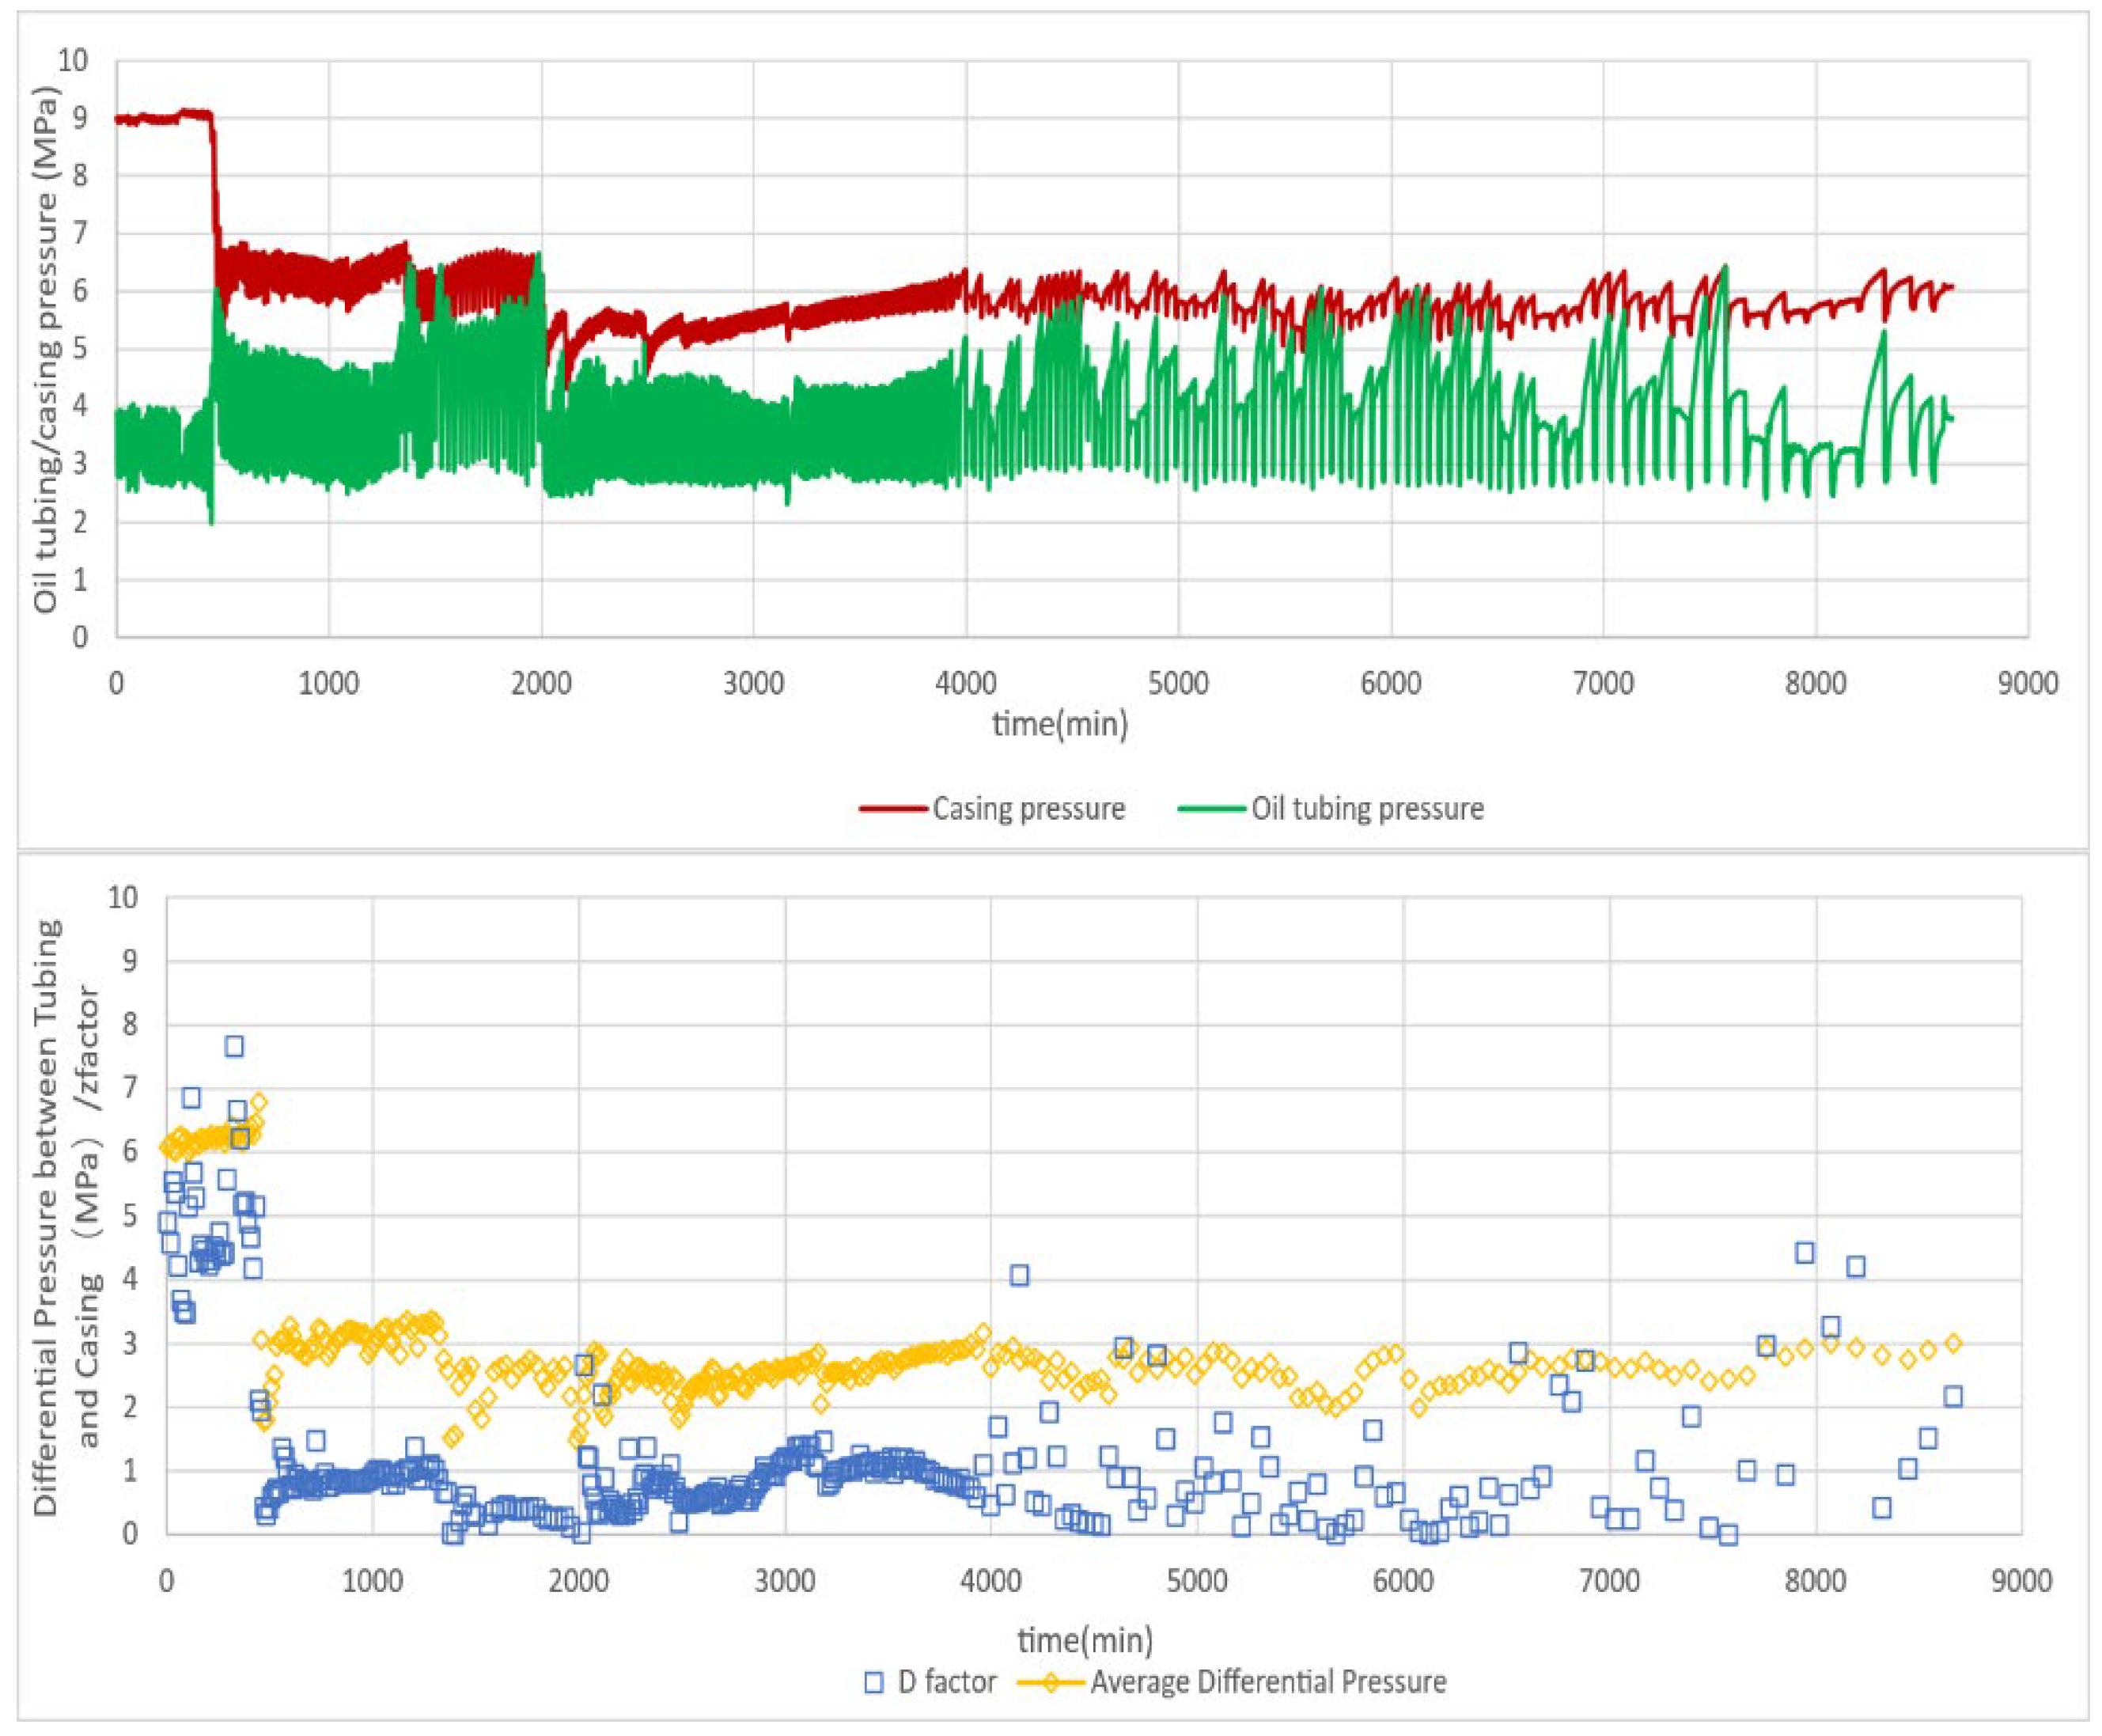Image resolution: width=2102 pixels, height=1736 pixels.
Task: Click the 5000 tick label on bottom chart
Action: (1197, 1581)
